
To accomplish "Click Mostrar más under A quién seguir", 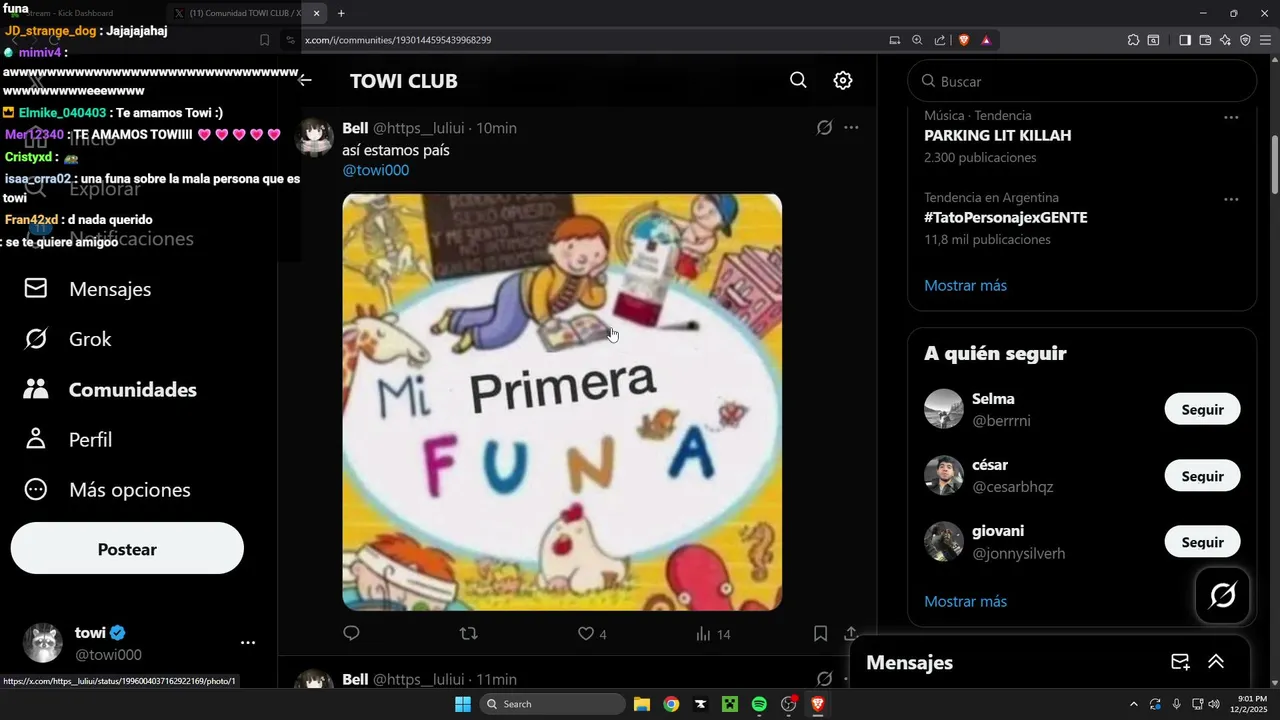I will pos(965,602).
